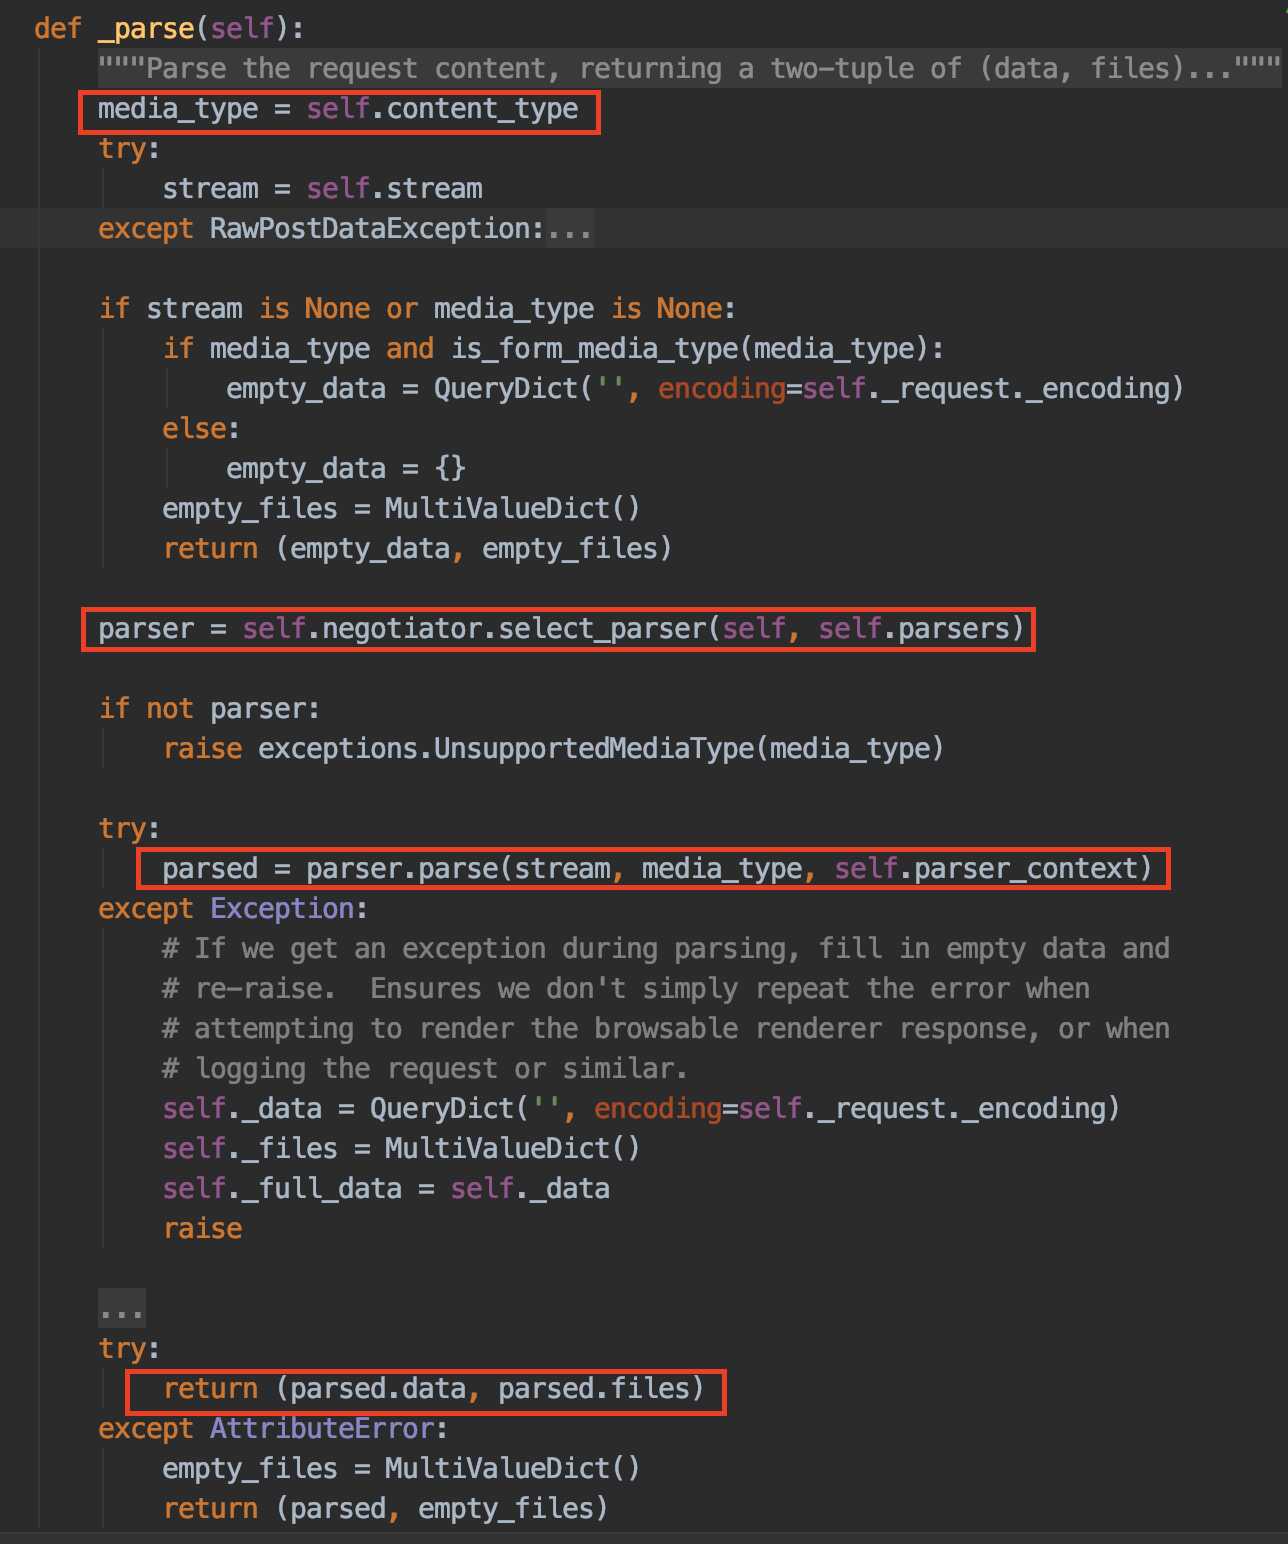Click "self._files = MultiValueDict()"
Image resolution: width=1288 pixels, height=1544 pixels.
coord(401,1149)
